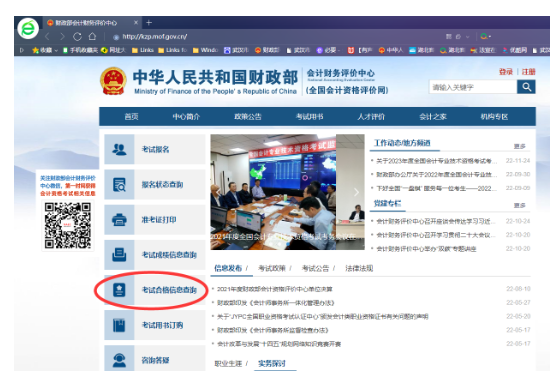Open the 政策公告 navigation item
Viewport: 557px width, 384px height.
[x=248, y=117]
